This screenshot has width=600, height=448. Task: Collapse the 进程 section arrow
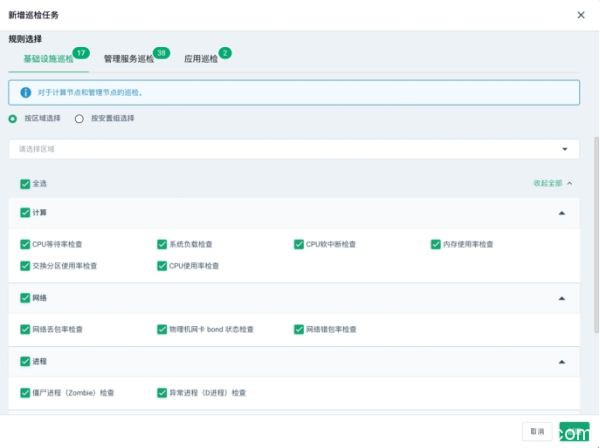coord(561,362)
